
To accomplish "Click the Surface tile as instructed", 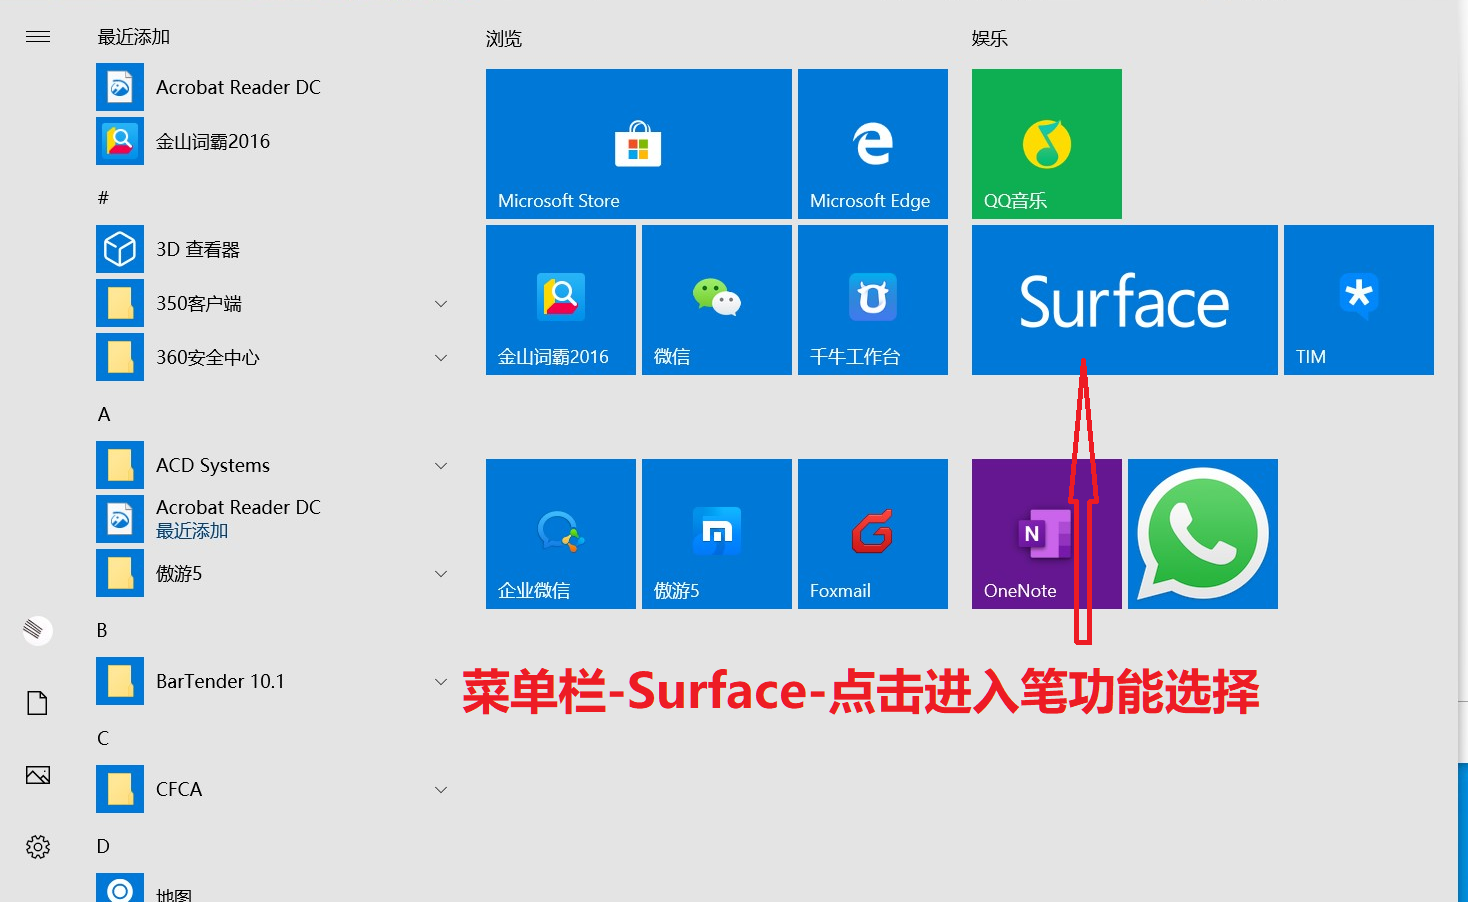I will [x=1124, y=299].
